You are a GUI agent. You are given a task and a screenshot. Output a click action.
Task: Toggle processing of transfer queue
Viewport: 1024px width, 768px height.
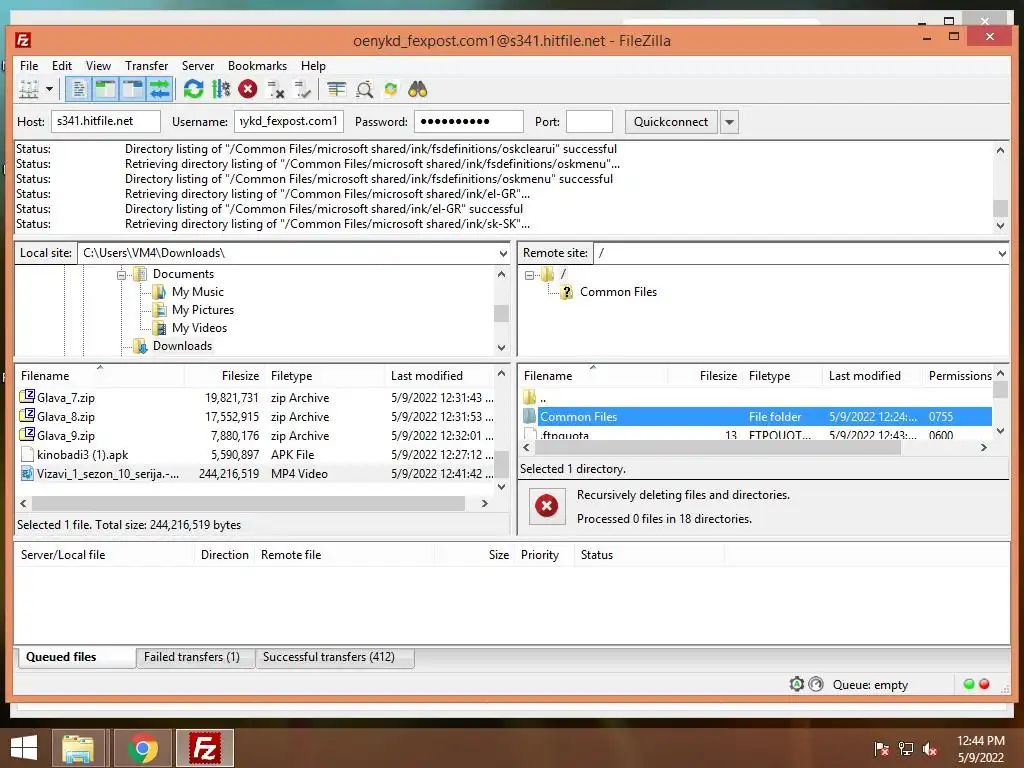pos(221,89)
